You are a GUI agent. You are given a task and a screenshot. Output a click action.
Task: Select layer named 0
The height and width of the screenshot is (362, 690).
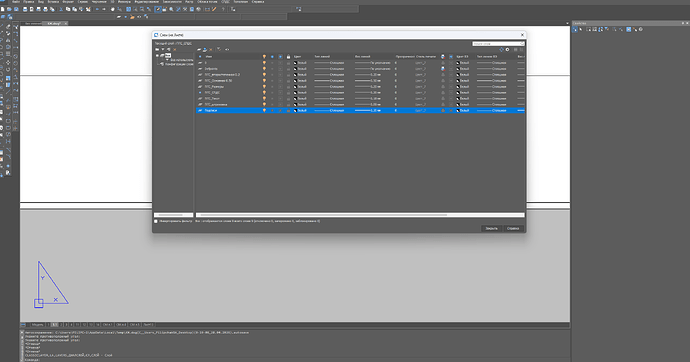(206, 63)
